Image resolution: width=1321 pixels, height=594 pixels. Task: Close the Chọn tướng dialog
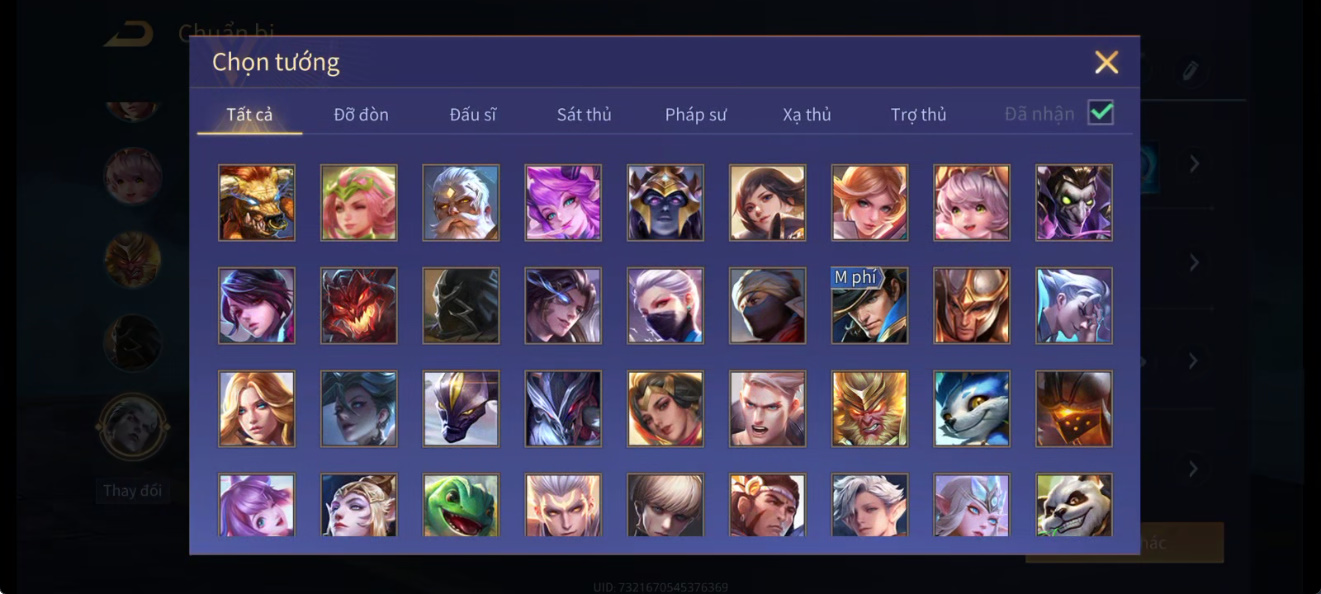coord(1106,62)
